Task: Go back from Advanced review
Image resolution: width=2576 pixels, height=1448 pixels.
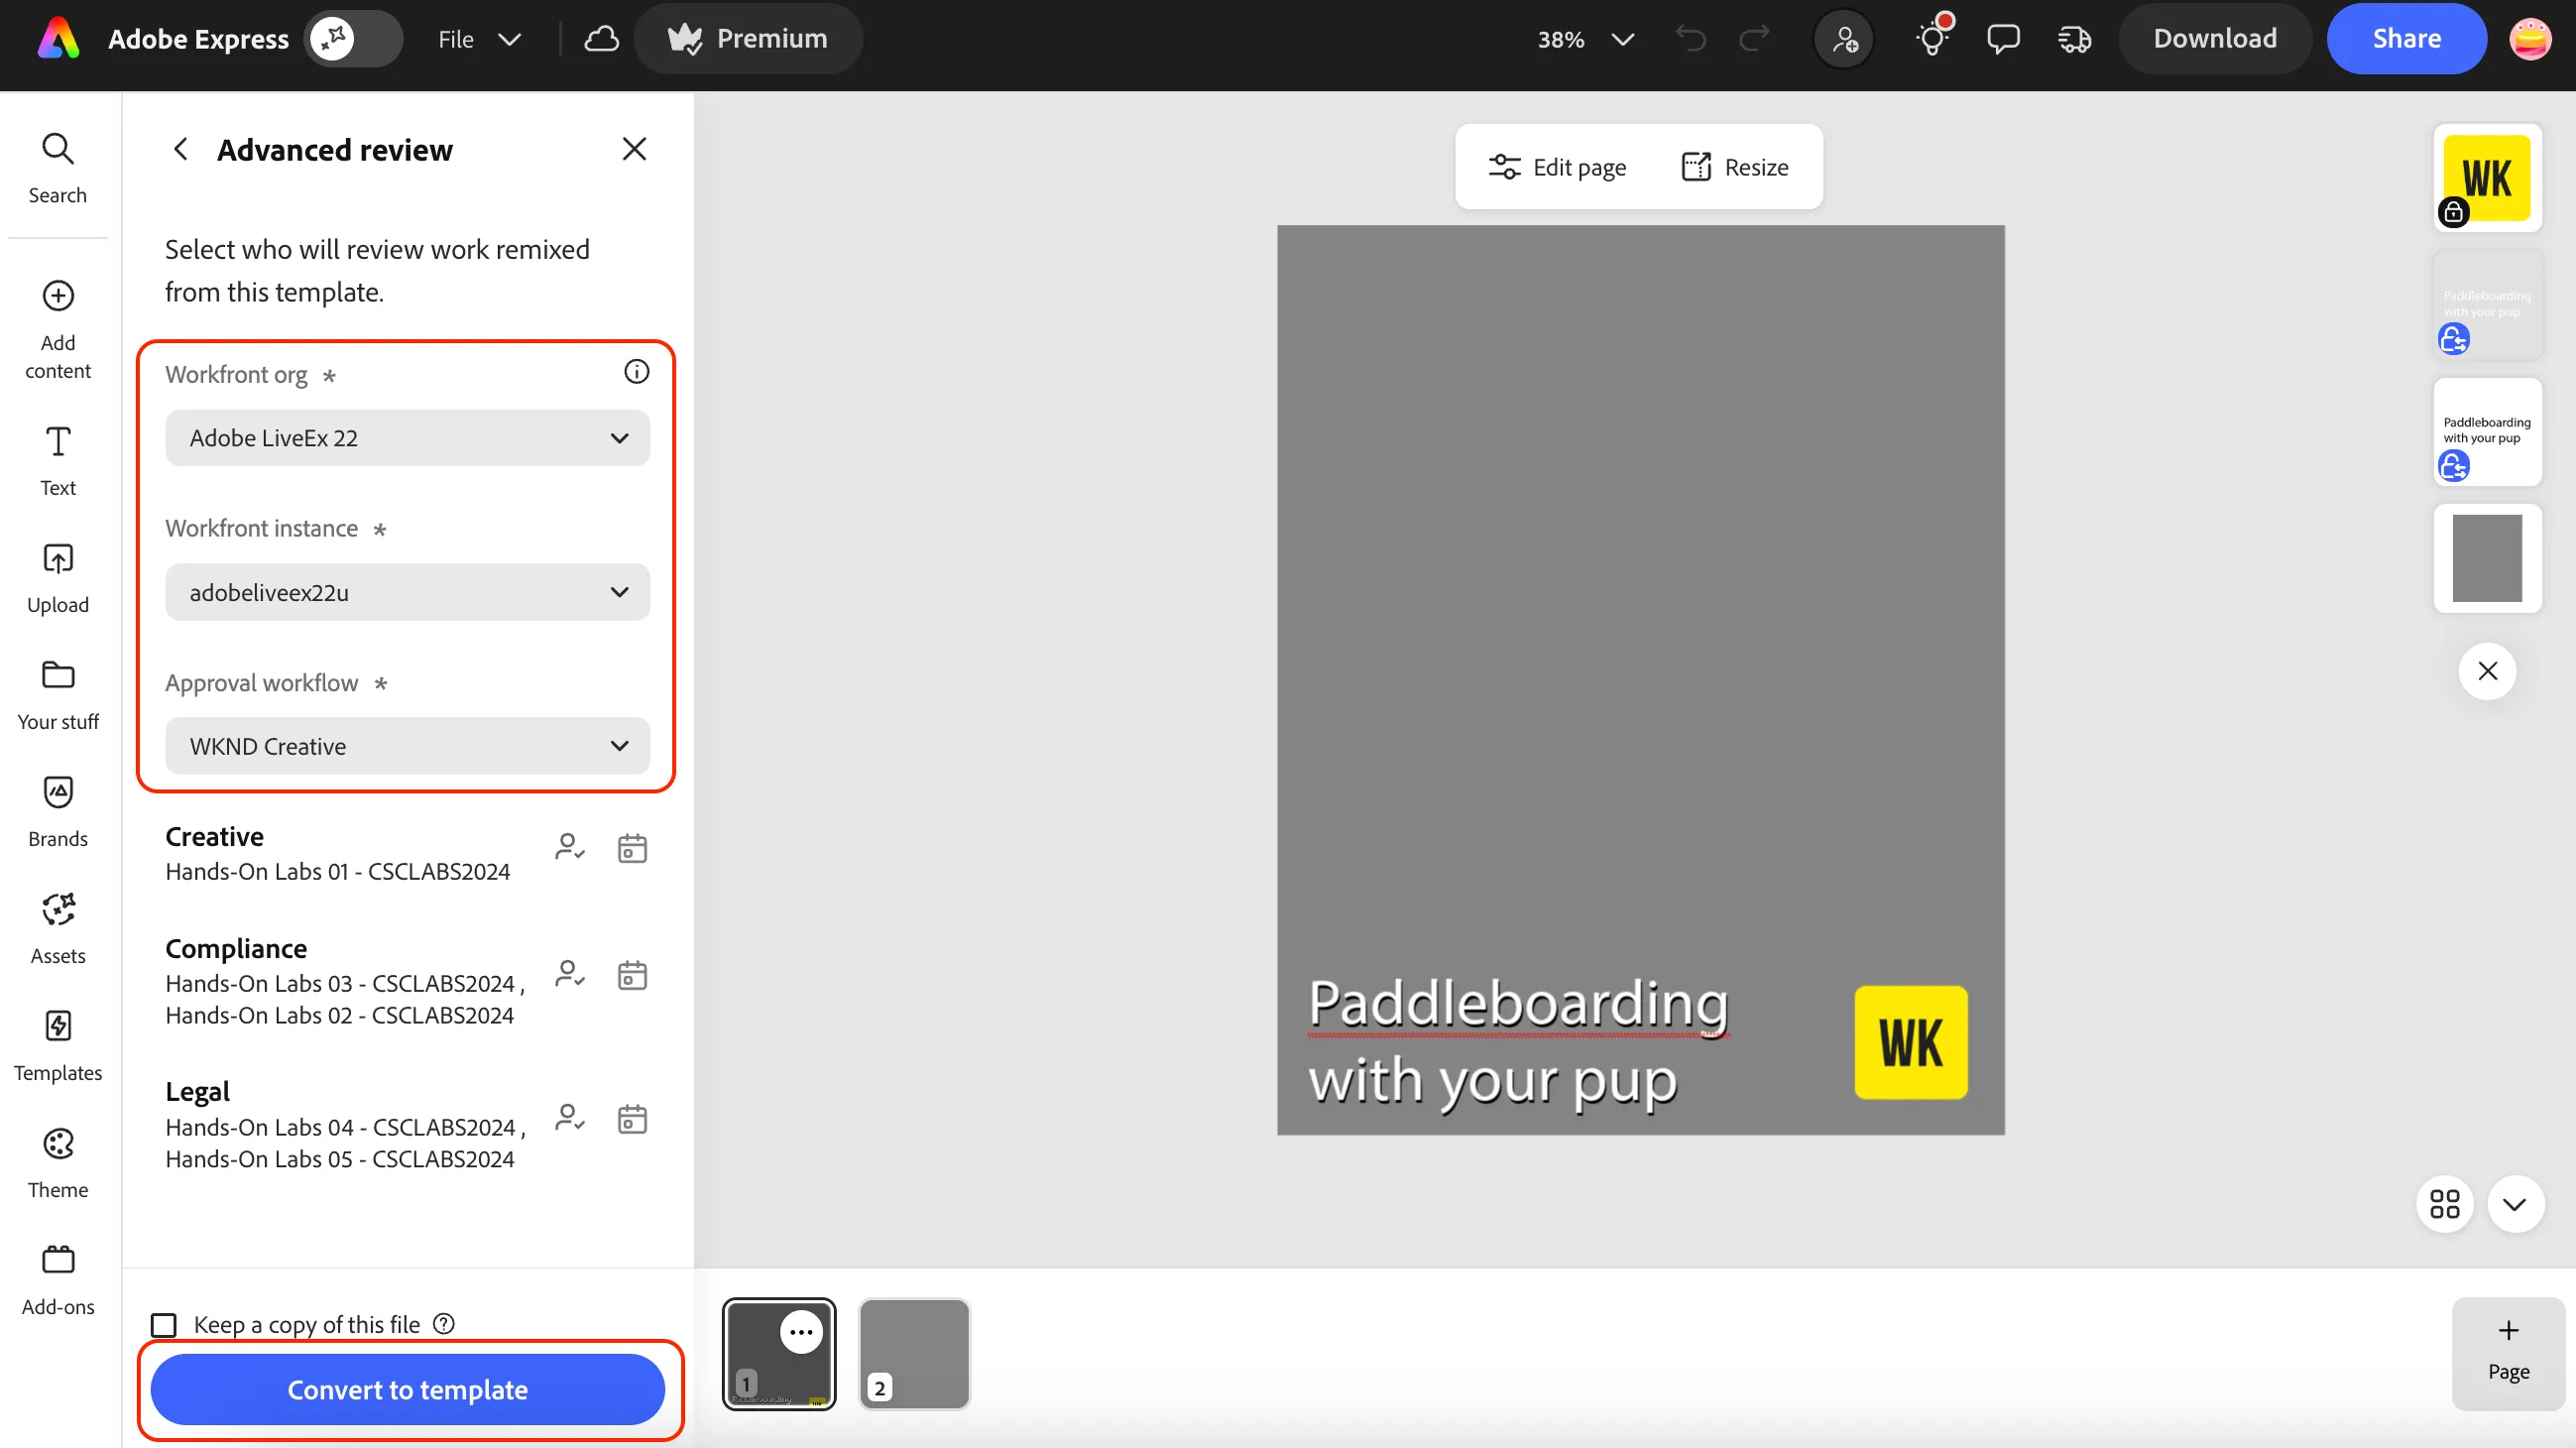Action: tap(181, 150)
